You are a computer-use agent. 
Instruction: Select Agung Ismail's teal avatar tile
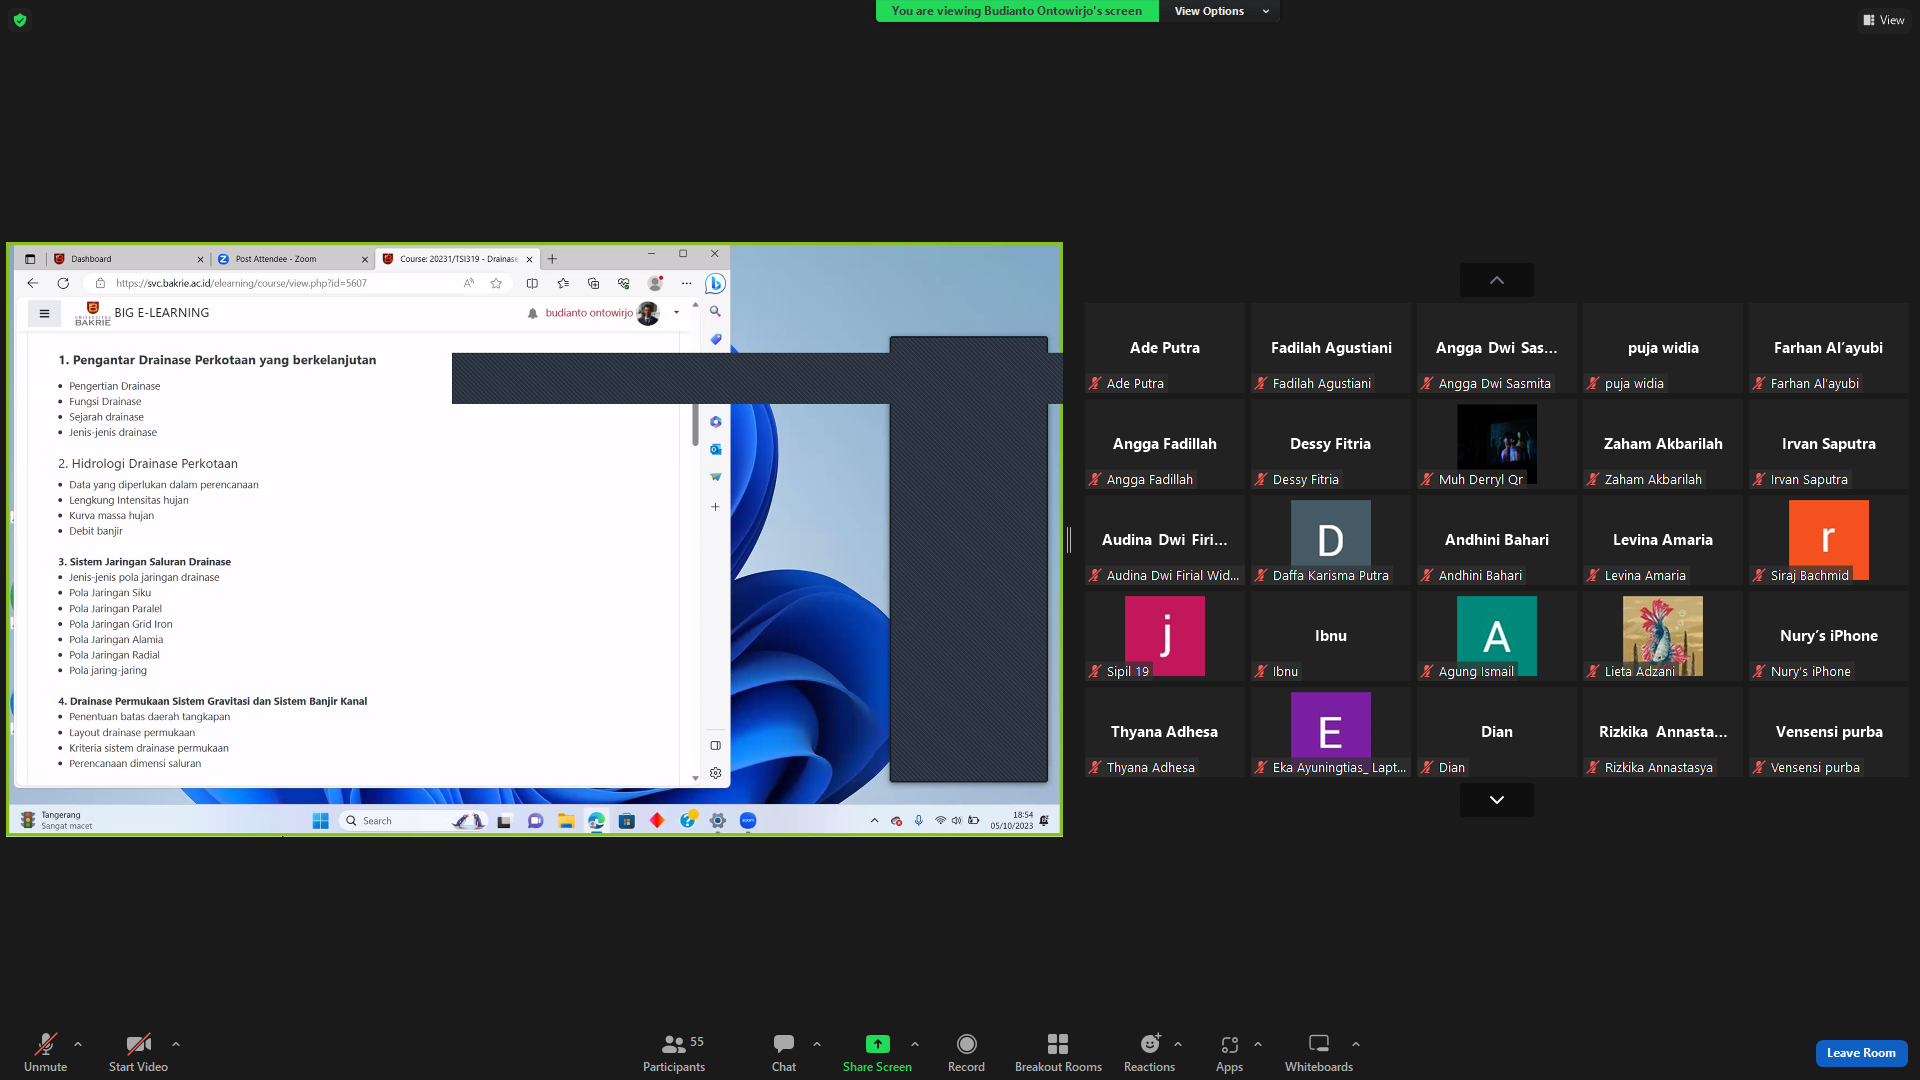click(x=1497, y=636)
